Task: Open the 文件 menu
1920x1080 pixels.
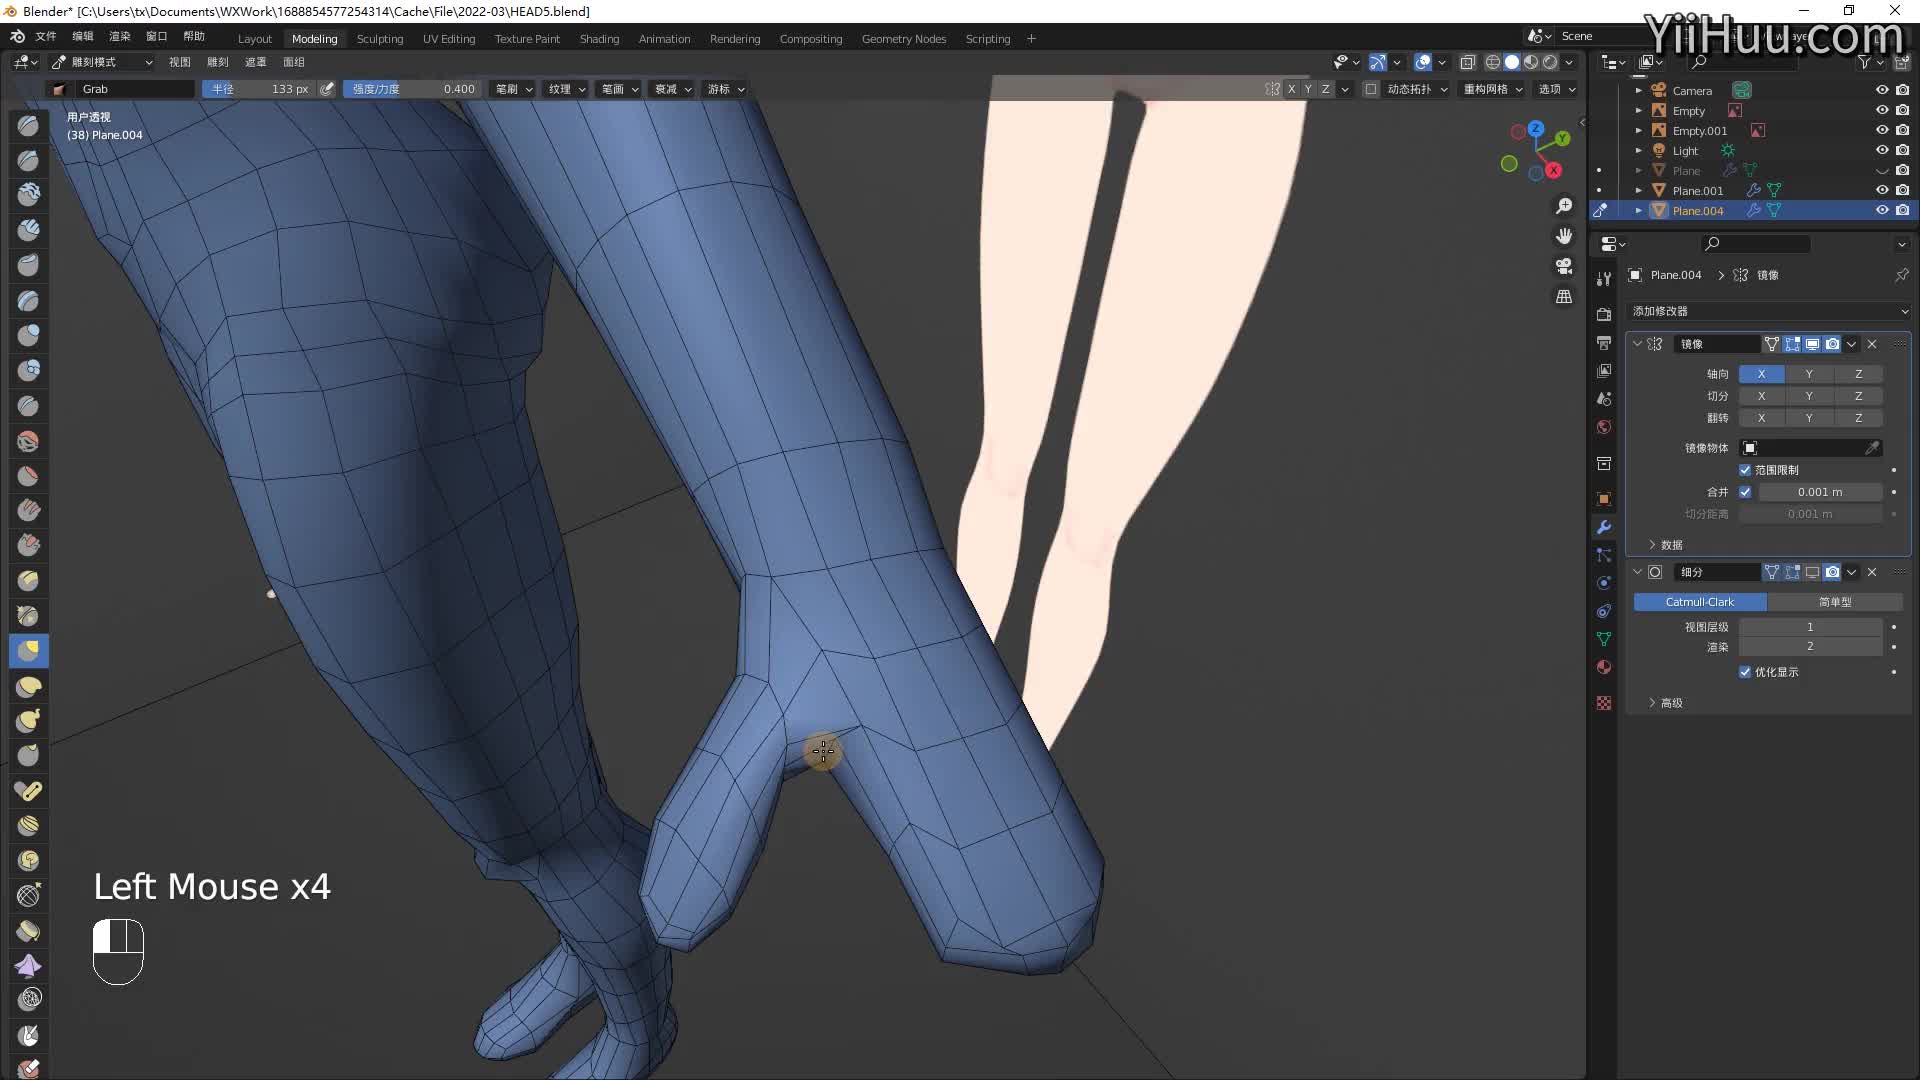Action: click(x=46, y=36)
